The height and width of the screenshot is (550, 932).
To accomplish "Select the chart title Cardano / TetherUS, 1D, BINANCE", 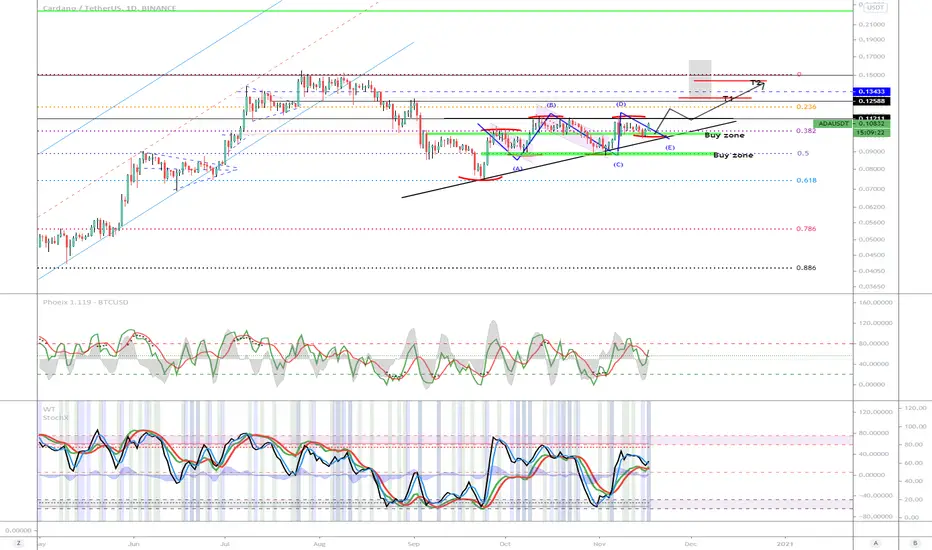I will (109, 8).
